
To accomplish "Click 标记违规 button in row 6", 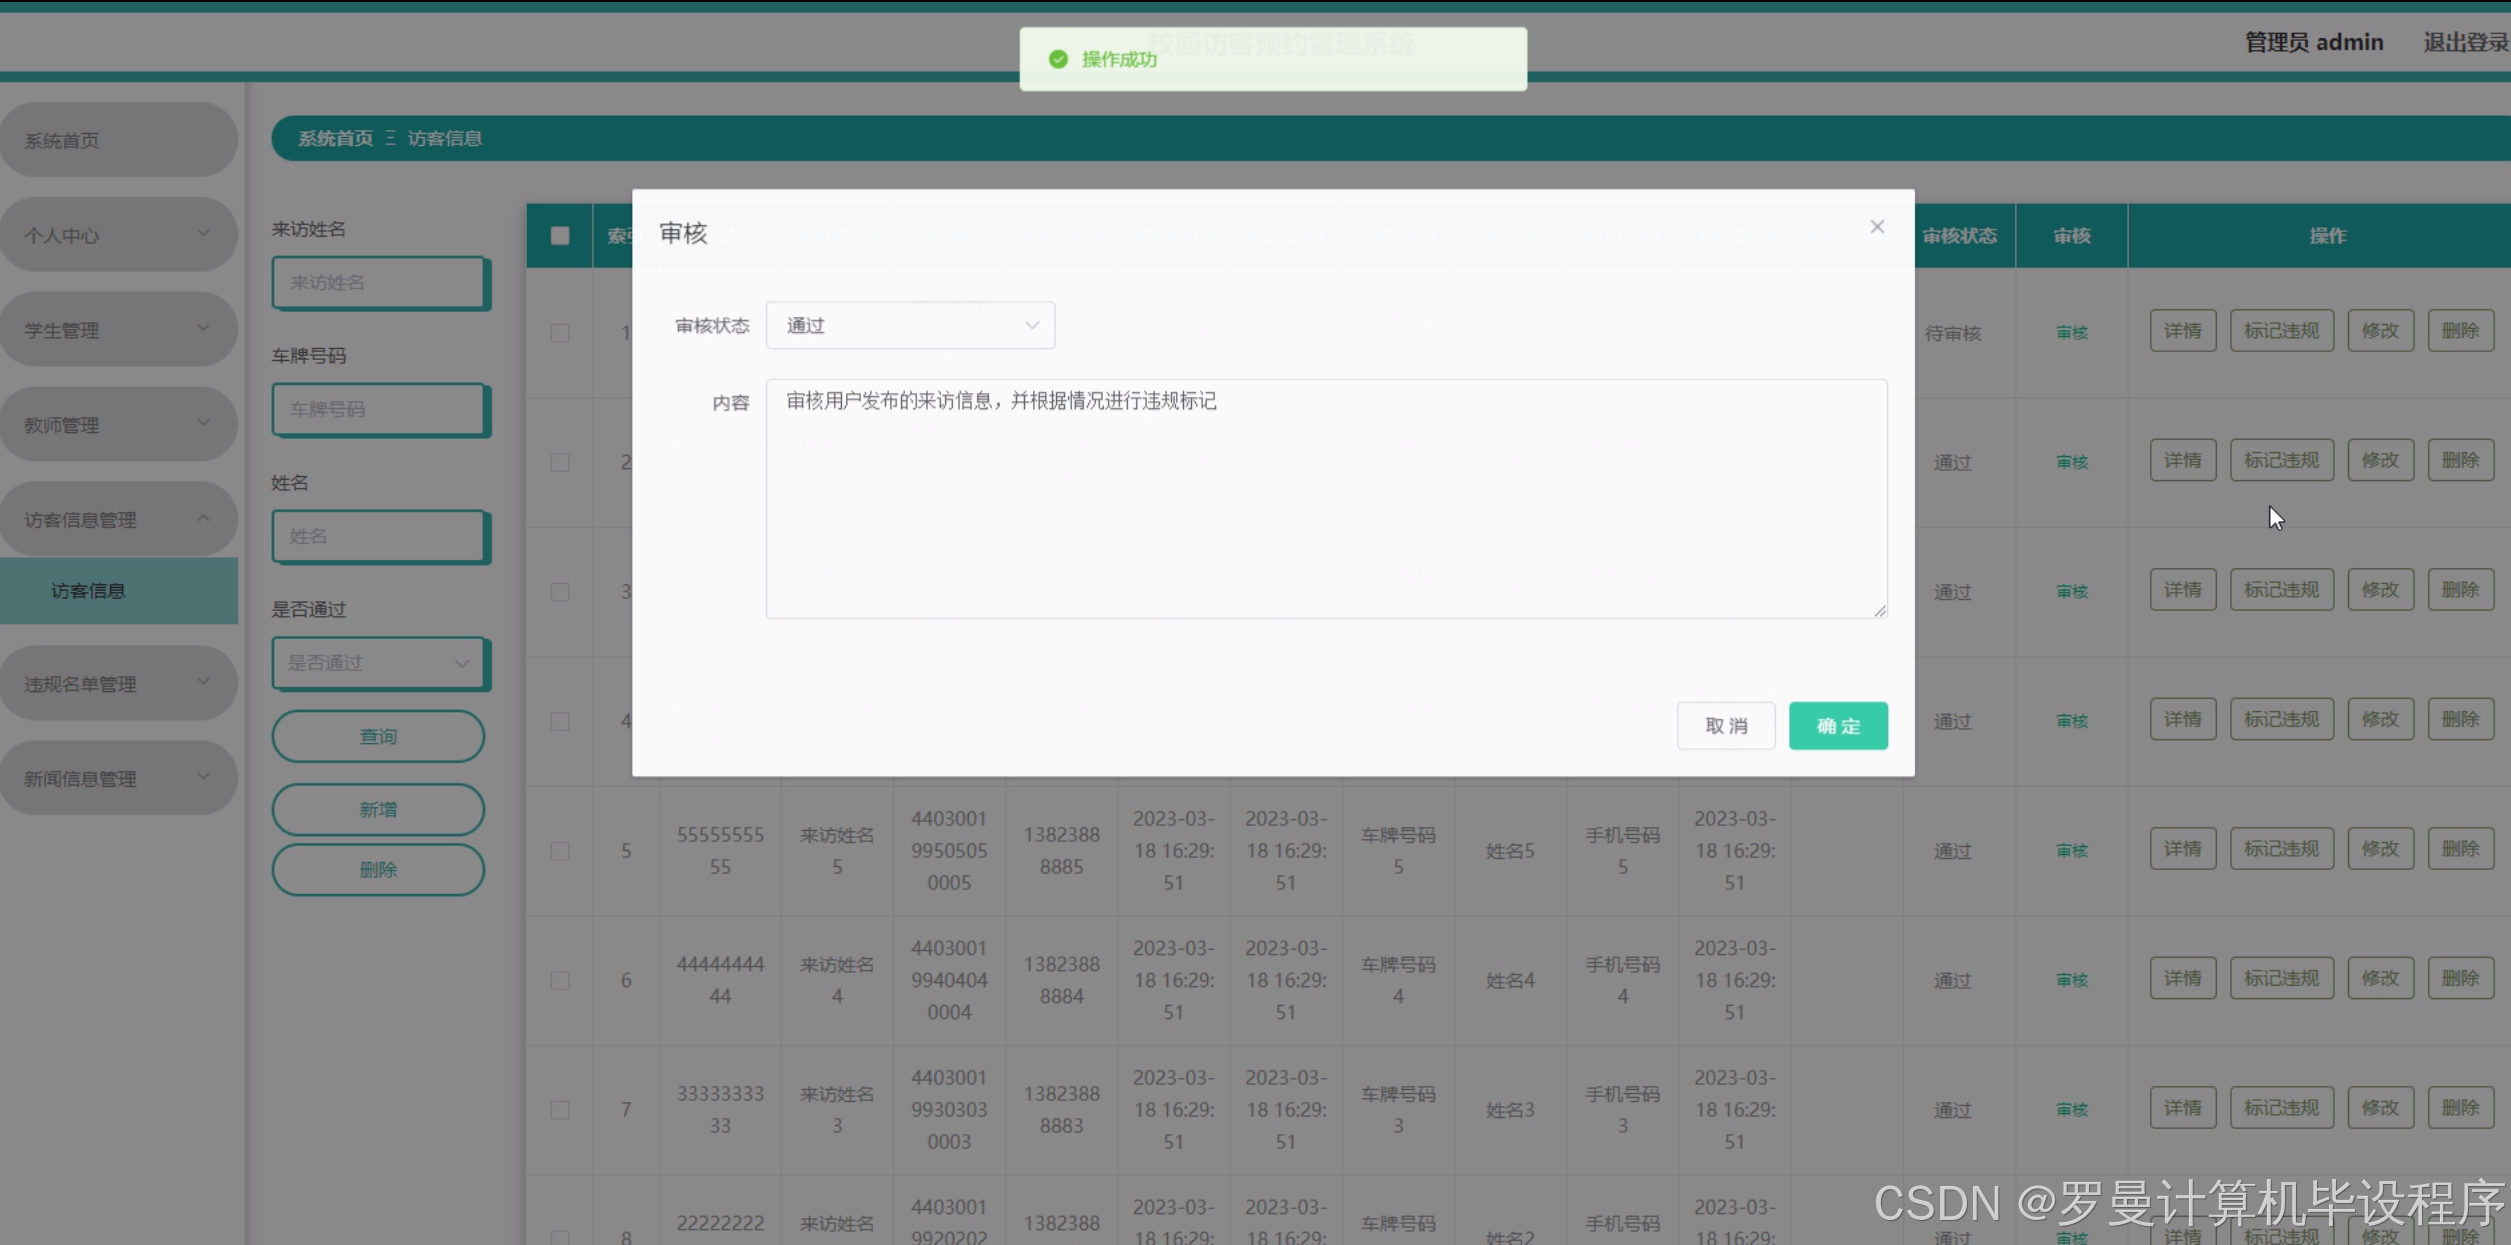I will click(2280, 978).
